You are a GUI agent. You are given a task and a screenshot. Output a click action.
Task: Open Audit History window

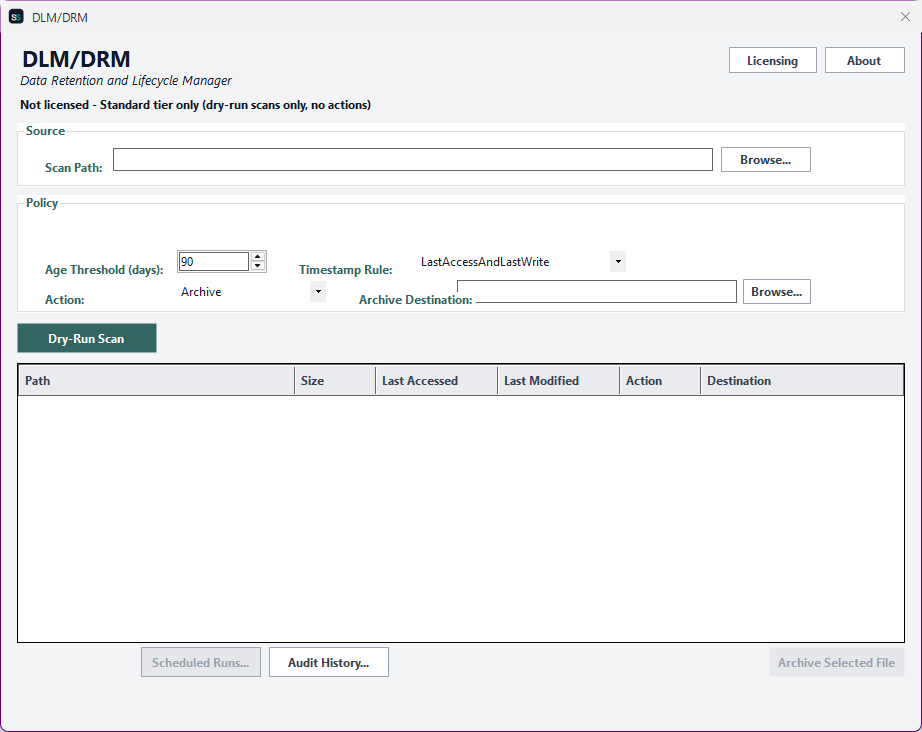click(x=329, y=663)
